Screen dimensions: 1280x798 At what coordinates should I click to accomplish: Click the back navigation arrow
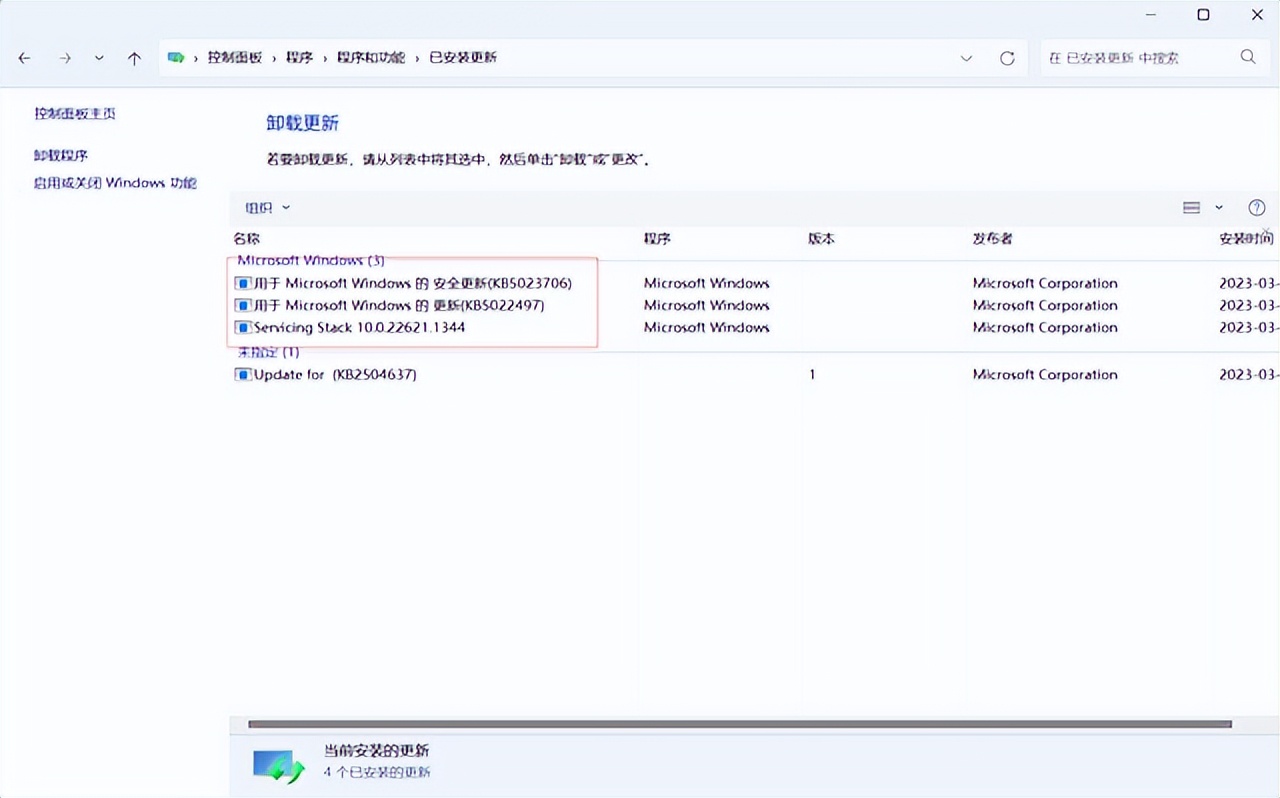[24, 58]
